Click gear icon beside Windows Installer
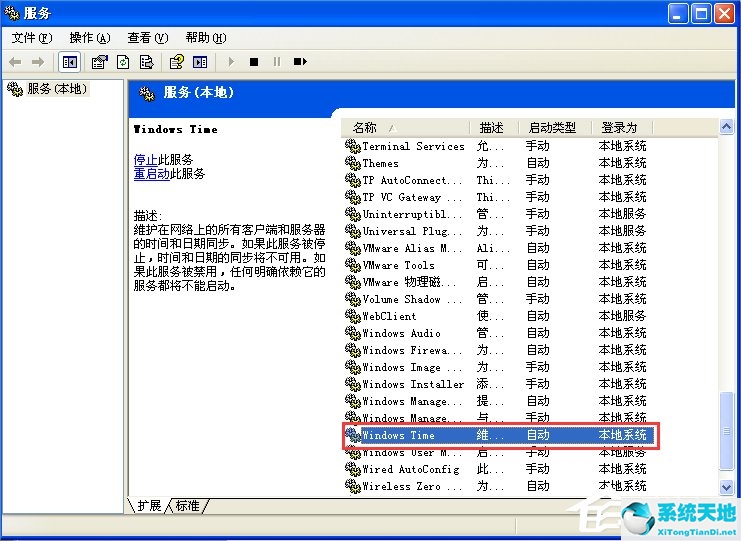Image resolution: width=741 pixels, height=541 pixels. tap(353, 384)
